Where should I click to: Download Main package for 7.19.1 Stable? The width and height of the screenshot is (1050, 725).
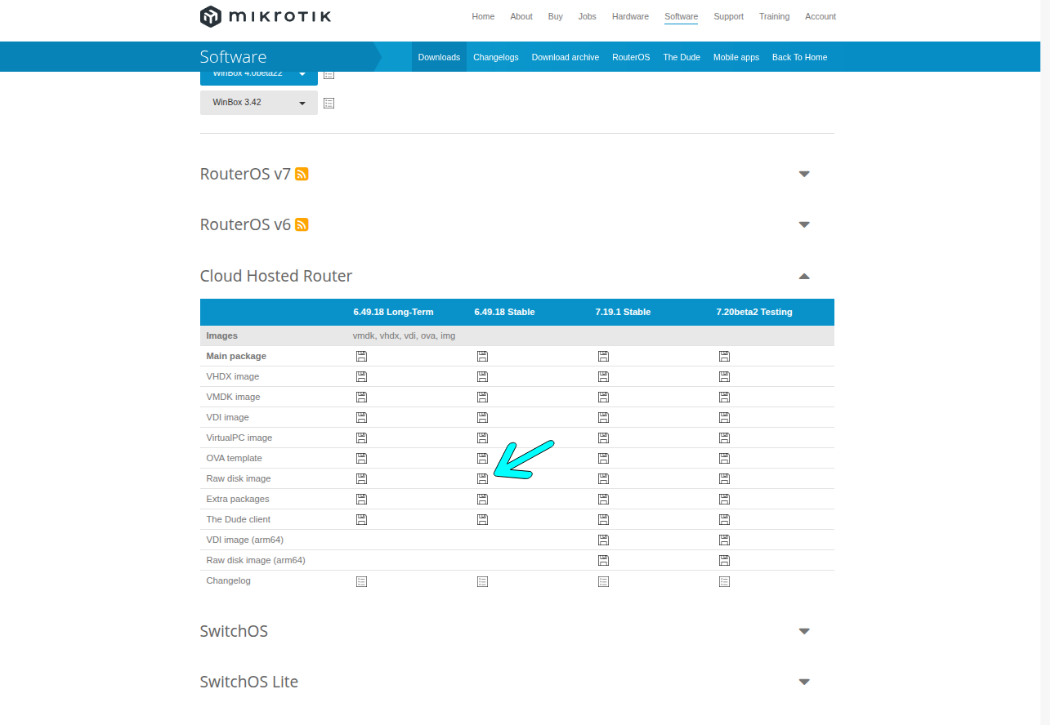(603, 356)
